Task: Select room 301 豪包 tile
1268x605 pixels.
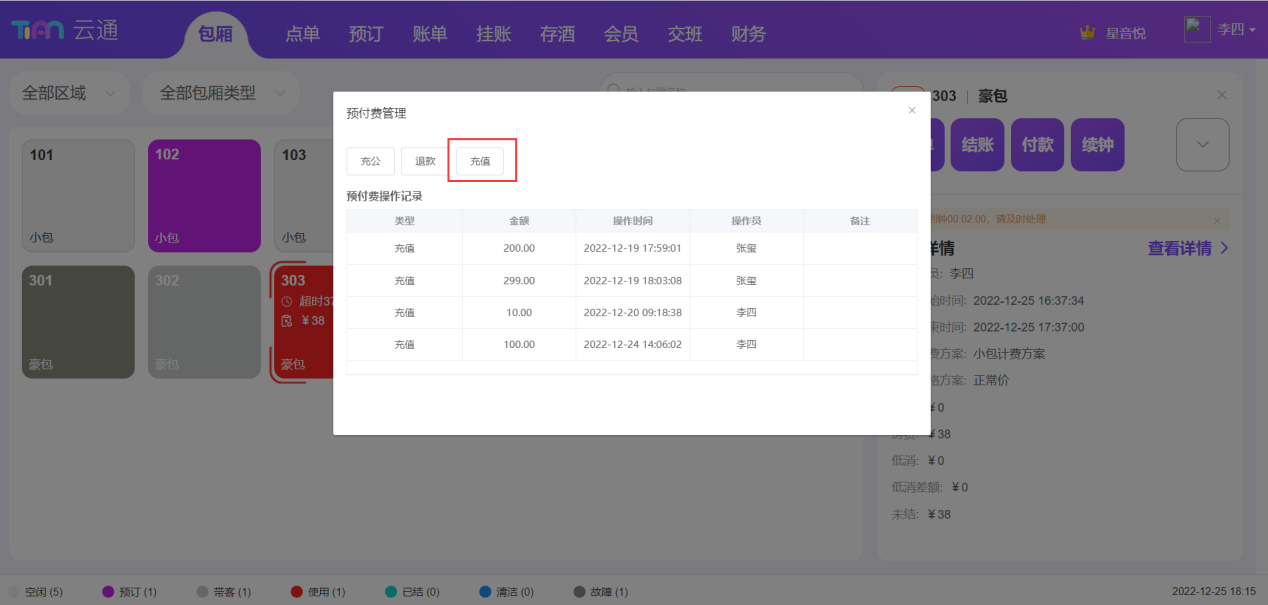Action: pyautogui.click(x=78, y=322)
